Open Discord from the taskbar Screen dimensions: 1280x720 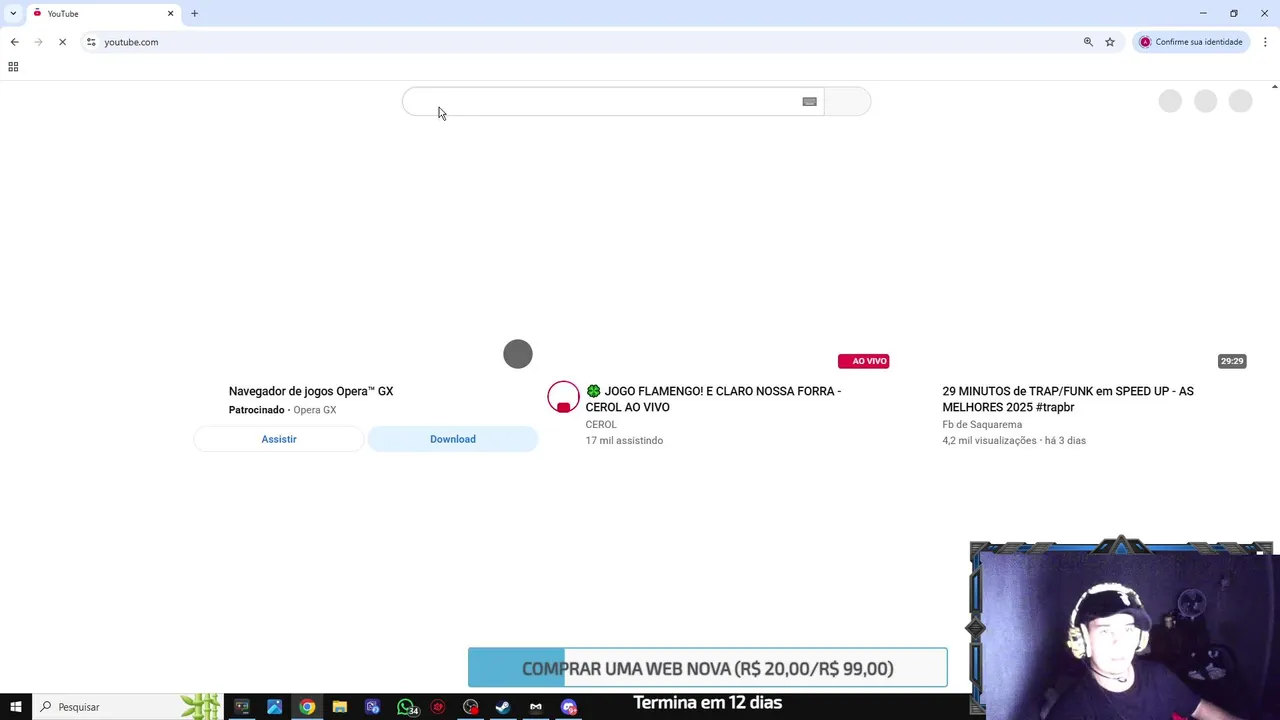pos(569,707)
